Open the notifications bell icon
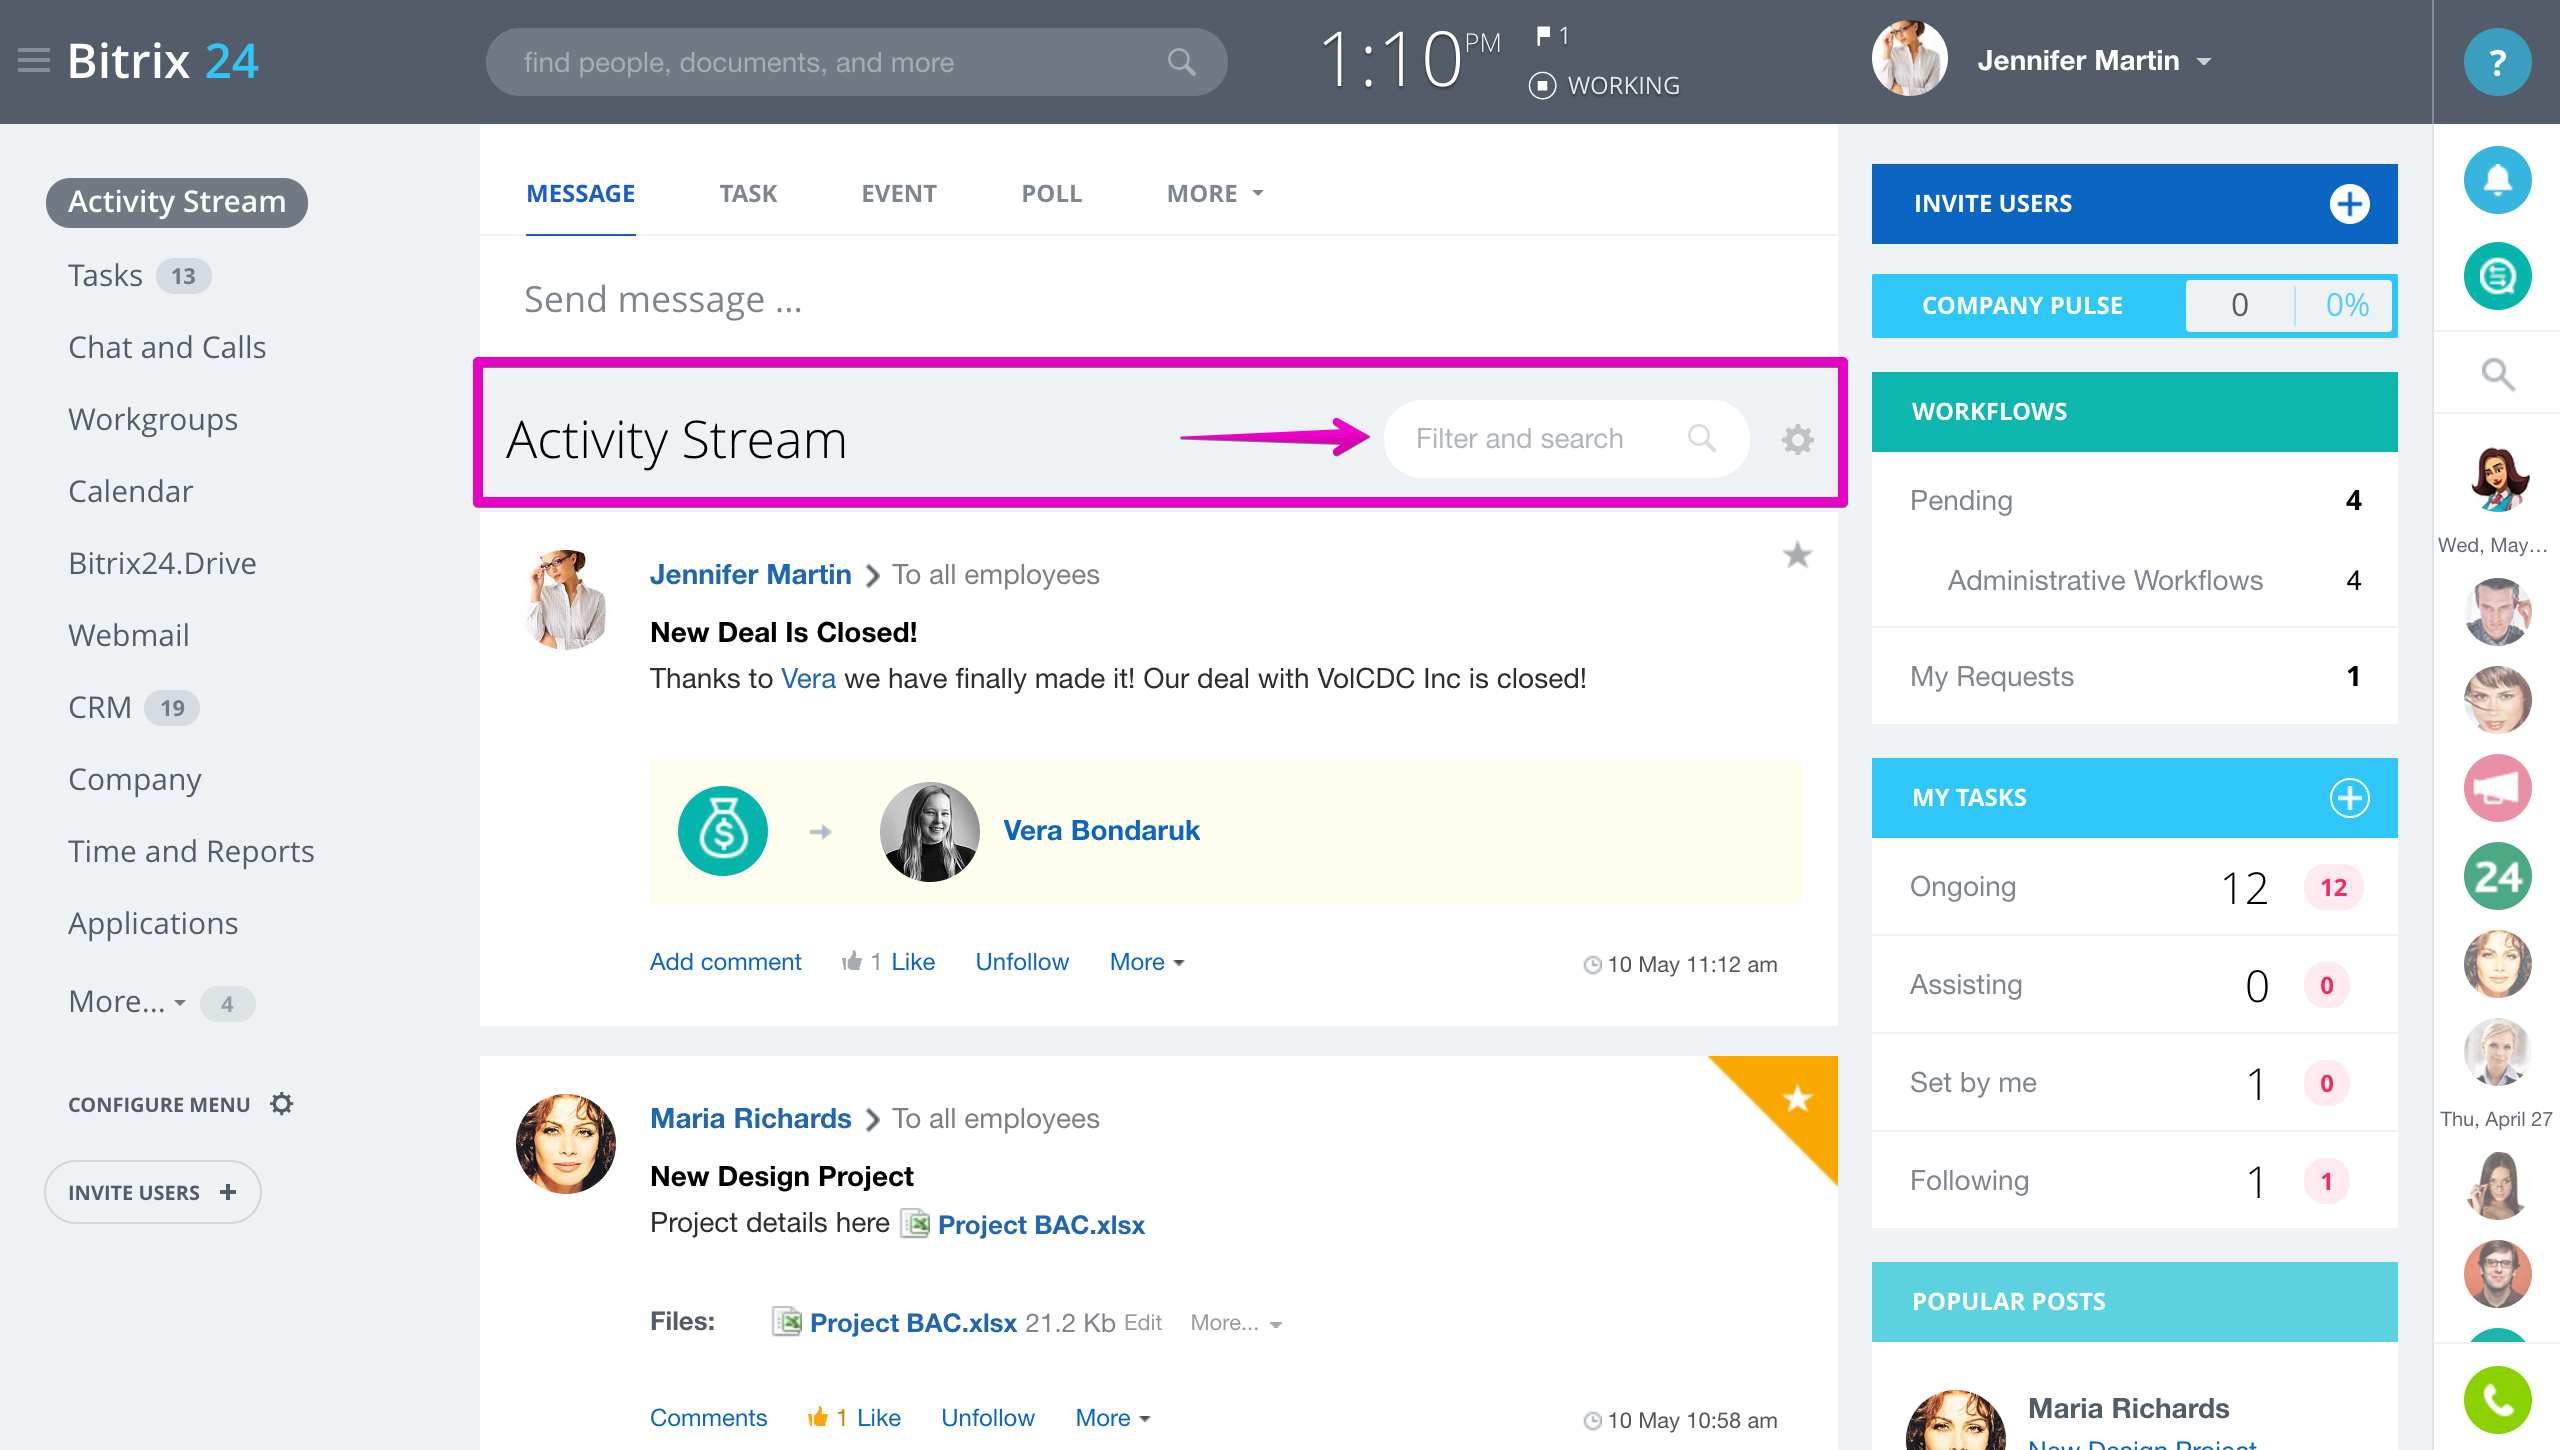The image size is (2560, 1450). [x=2497, y=180]
